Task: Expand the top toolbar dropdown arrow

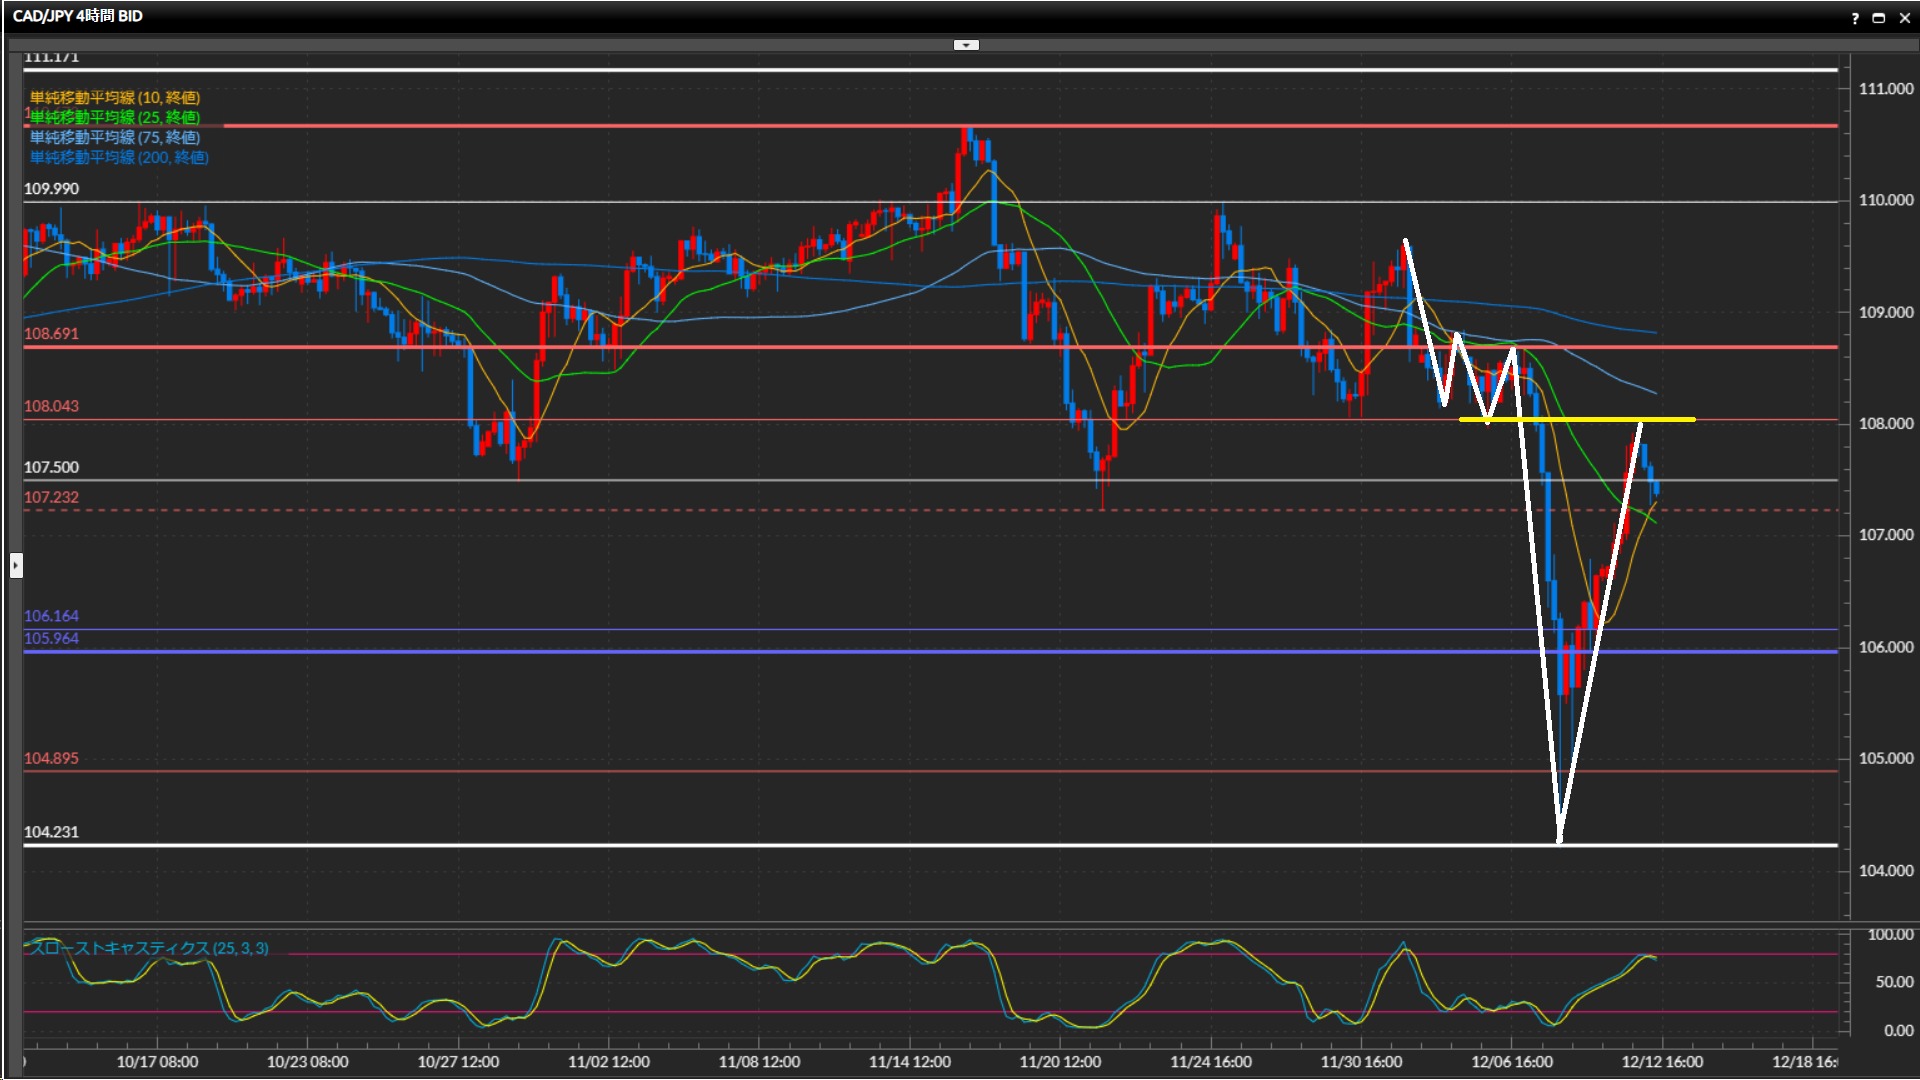Action: 966,45
